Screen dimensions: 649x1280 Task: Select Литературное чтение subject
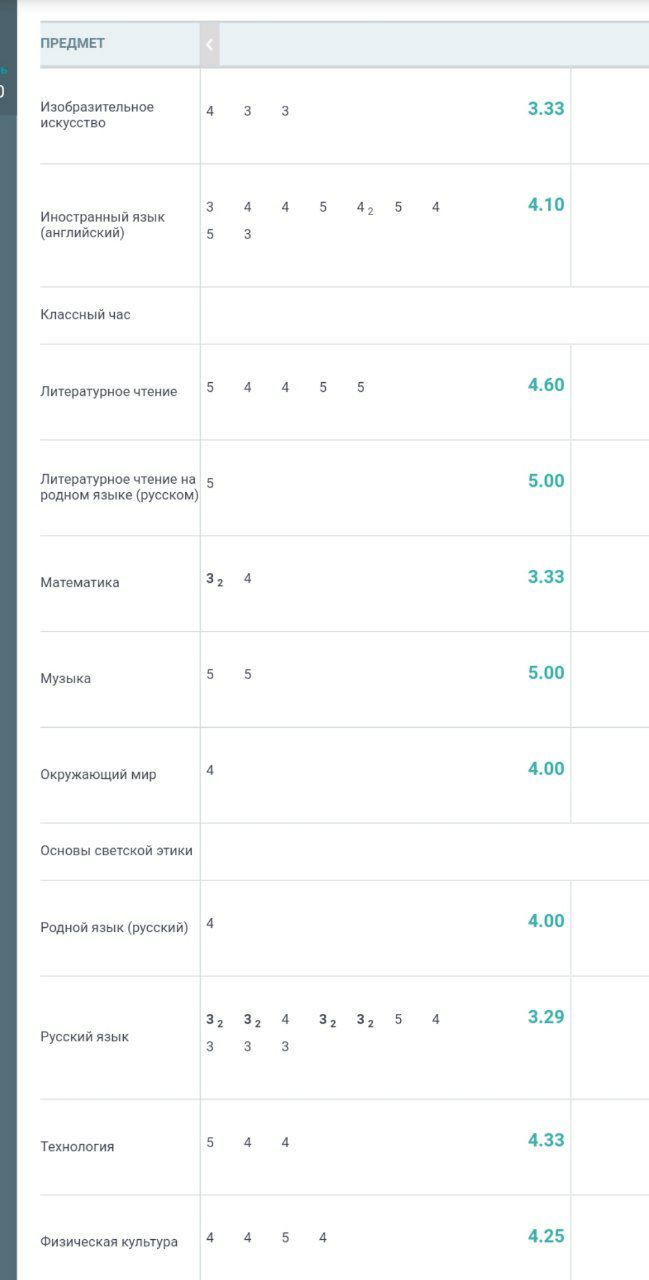(109, 391)
